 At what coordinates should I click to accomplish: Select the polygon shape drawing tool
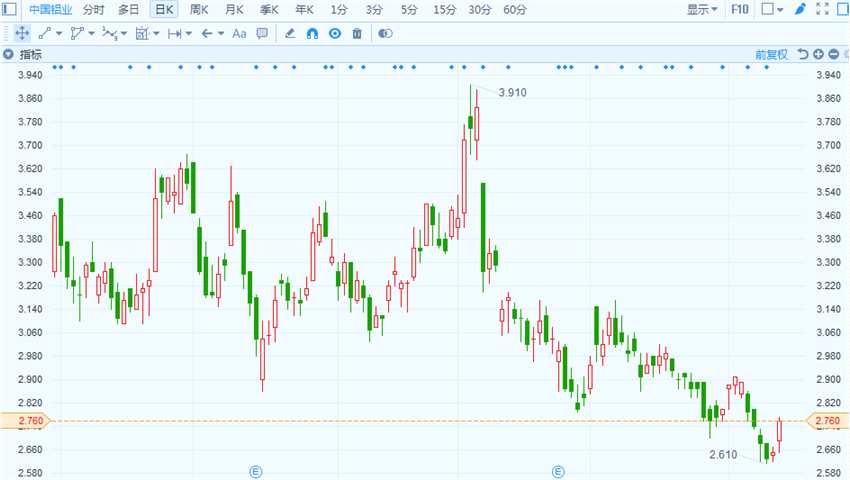tap(77, 34)
